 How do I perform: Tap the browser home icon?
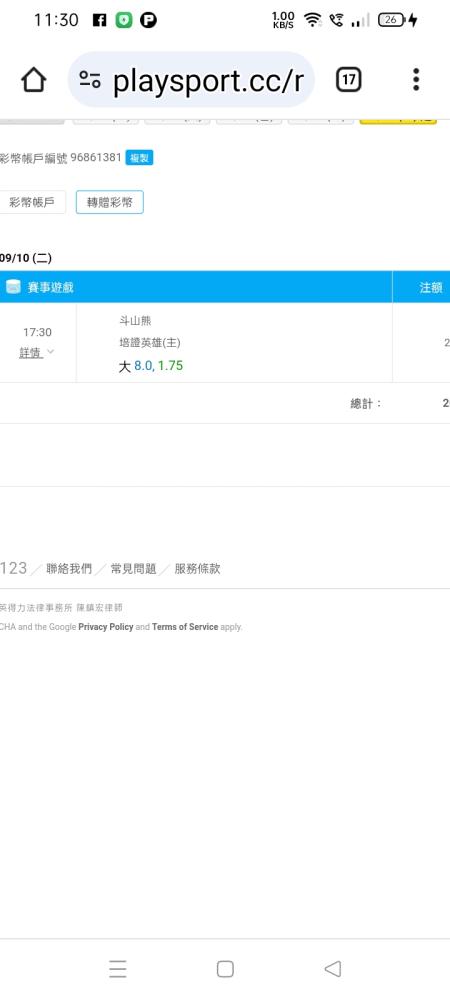click(34, 80)
